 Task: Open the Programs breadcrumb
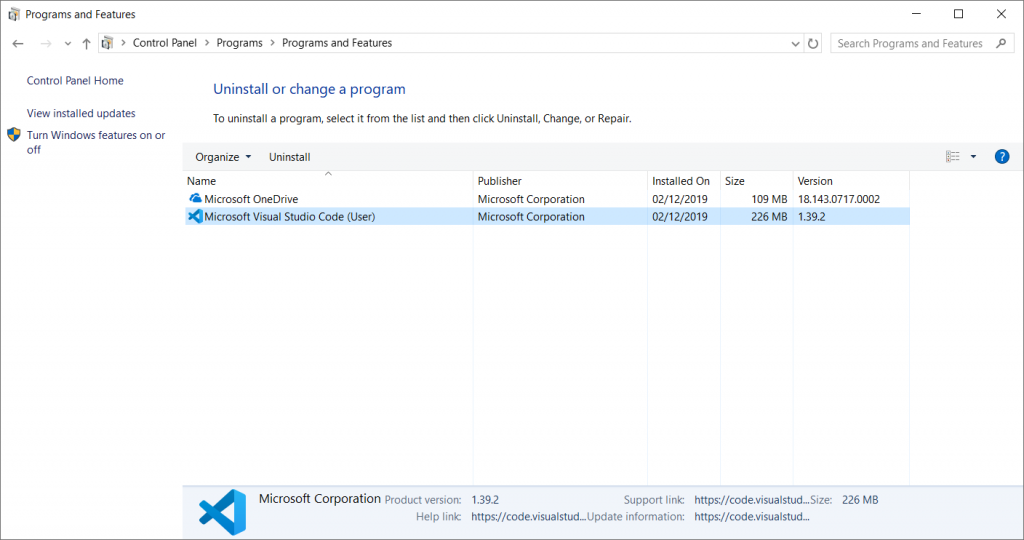tap(240, 43)
